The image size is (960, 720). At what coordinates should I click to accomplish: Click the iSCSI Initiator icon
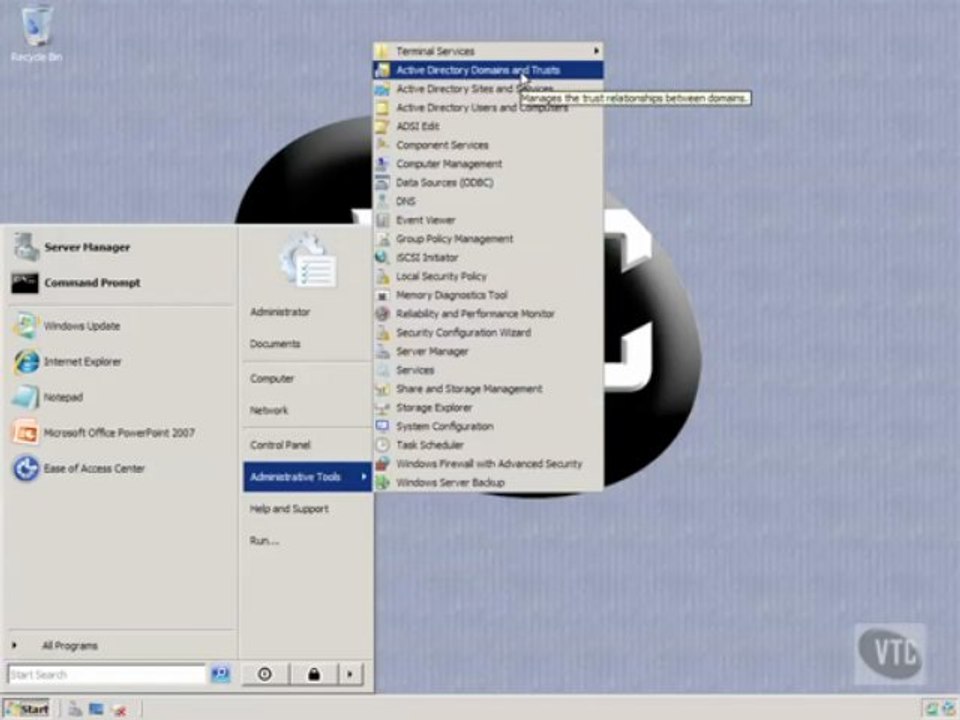pyautogui.click(x=383, y=257)
